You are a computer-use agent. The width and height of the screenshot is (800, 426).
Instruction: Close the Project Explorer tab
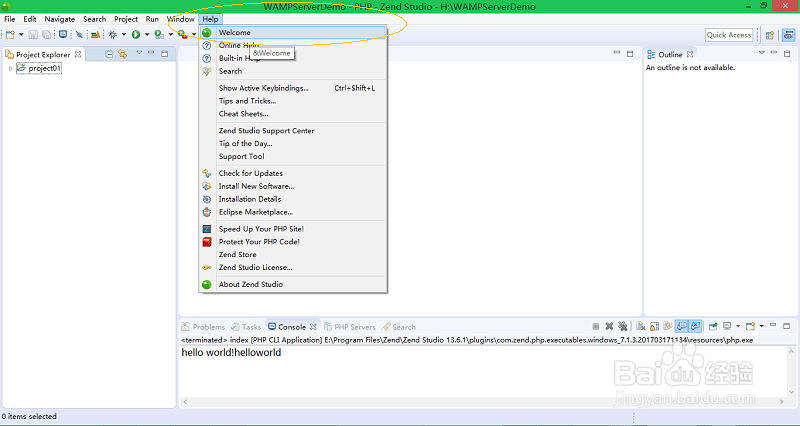coord(78,54)
